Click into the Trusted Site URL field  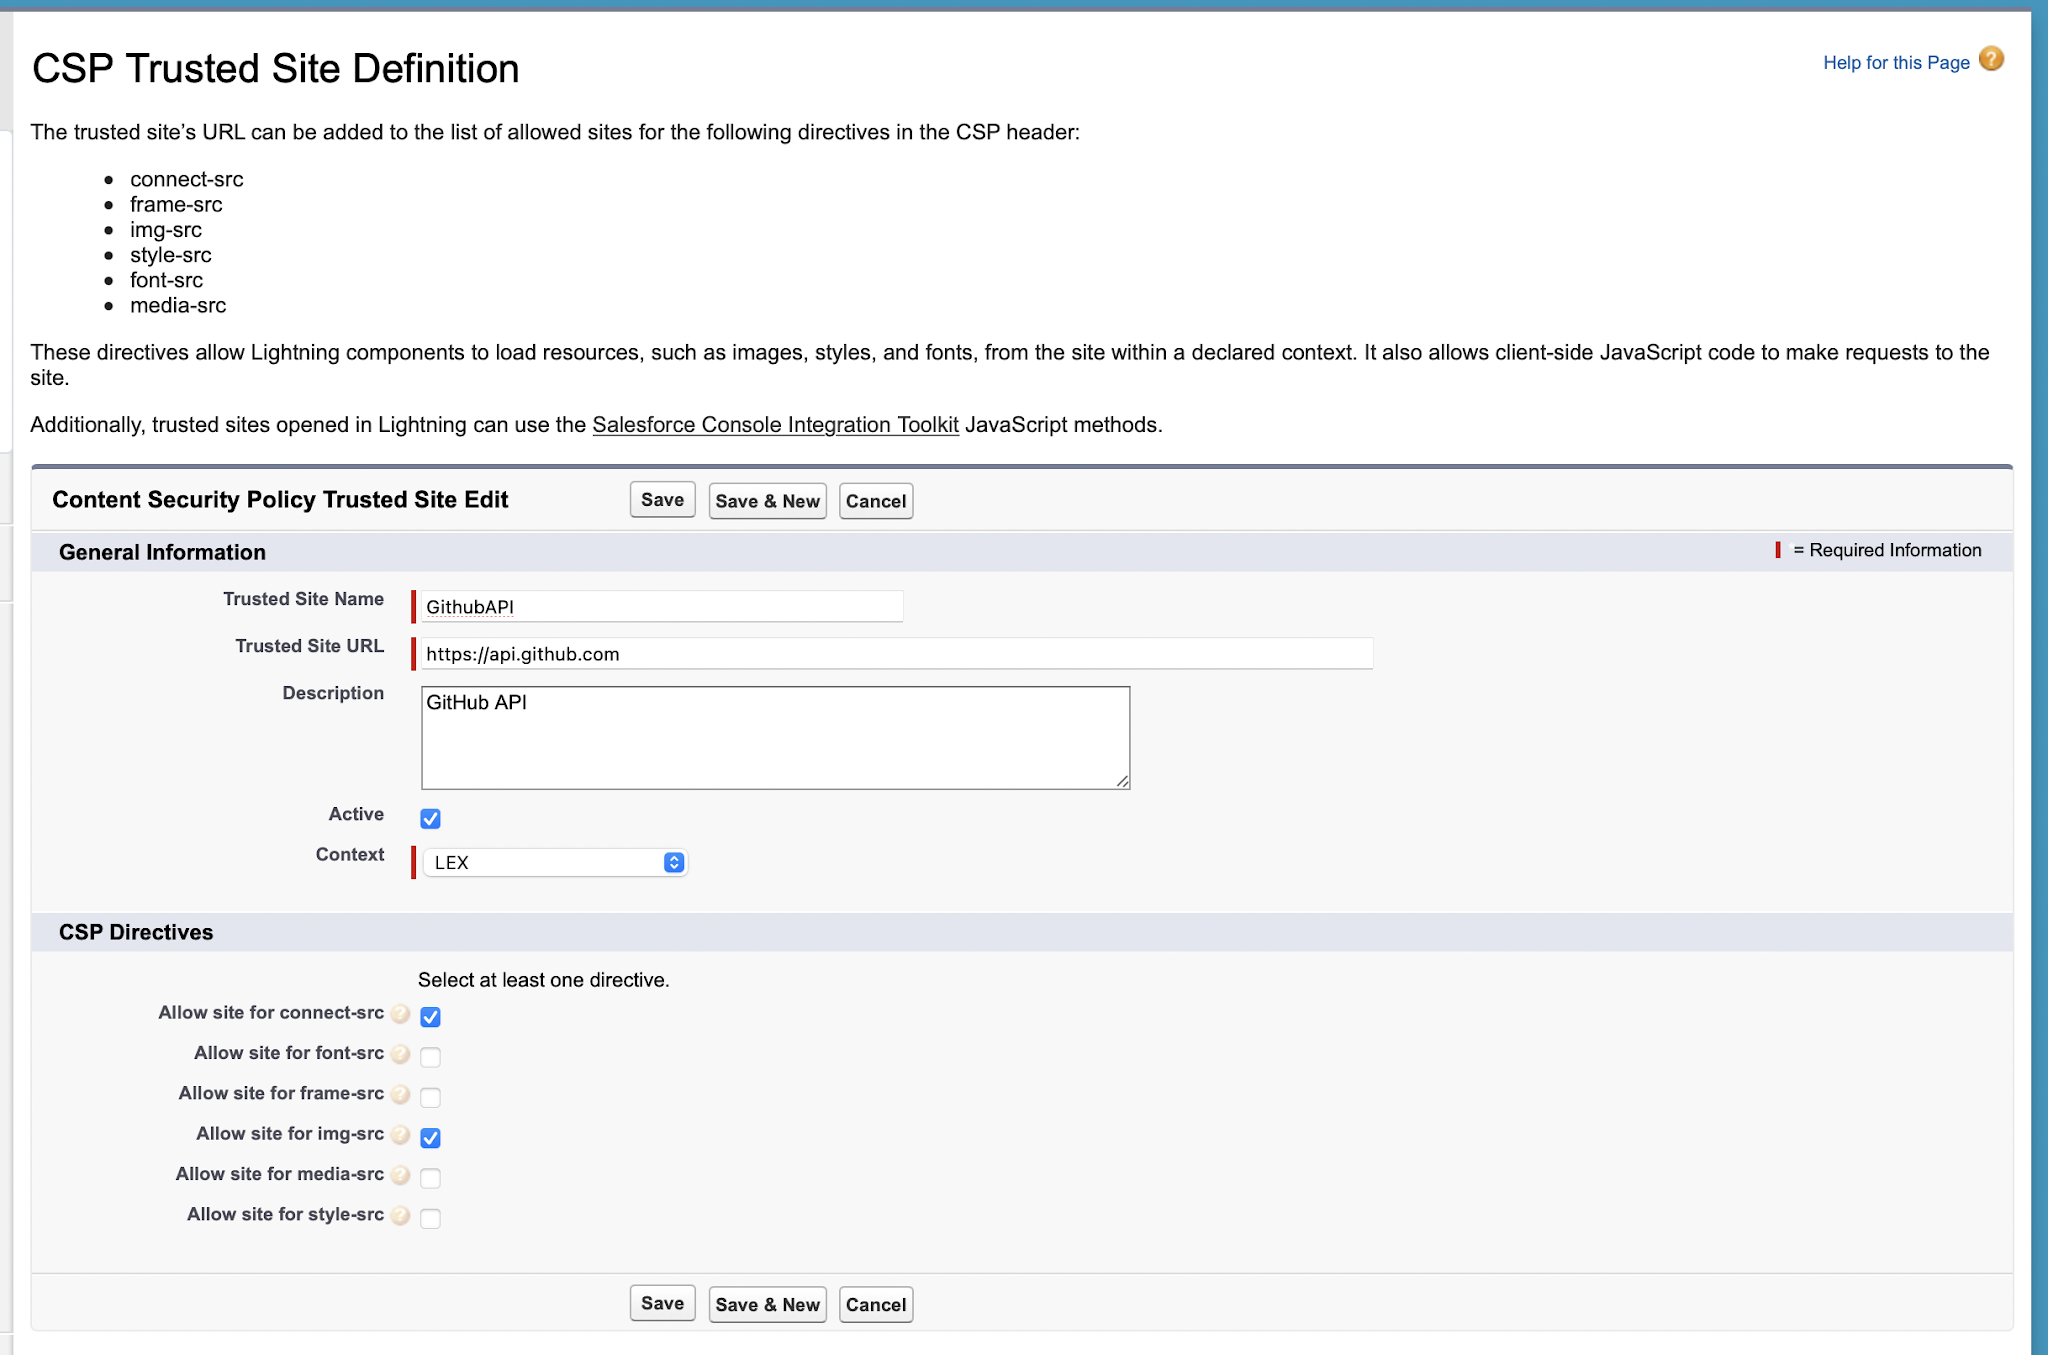[895, 654]
